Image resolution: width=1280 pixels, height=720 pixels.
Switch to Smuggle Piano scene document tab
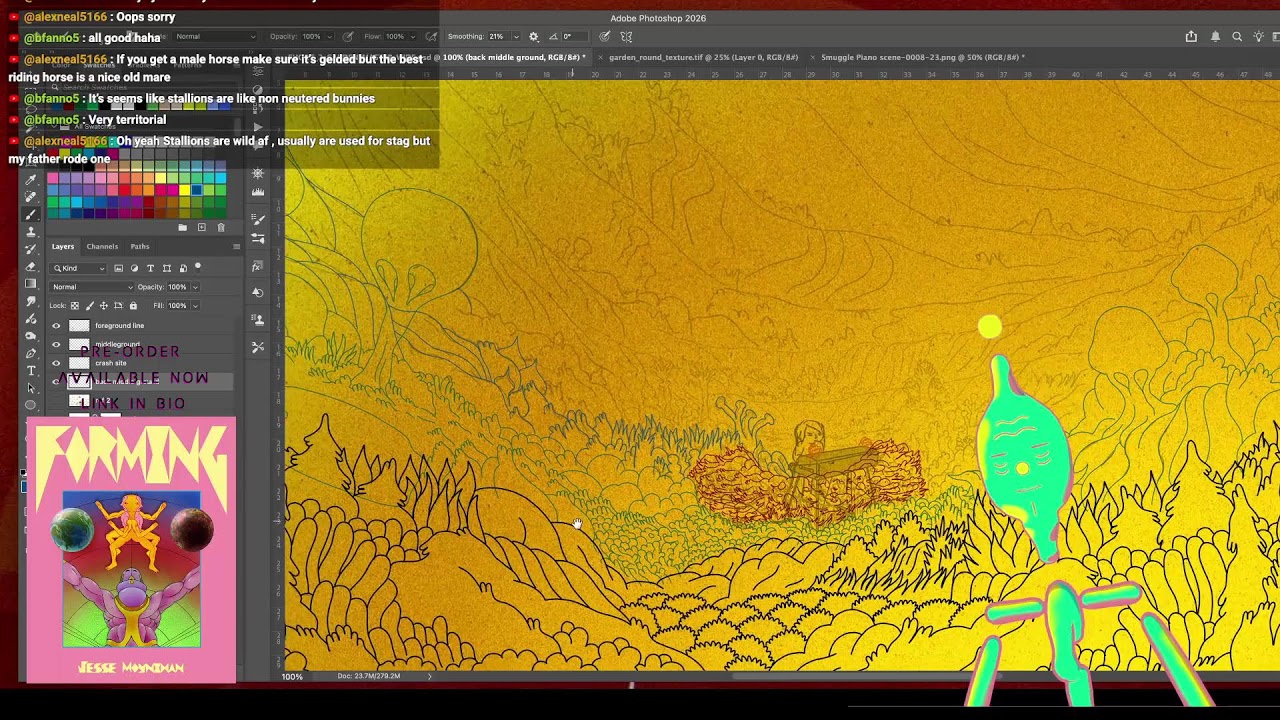click(922, 57)
